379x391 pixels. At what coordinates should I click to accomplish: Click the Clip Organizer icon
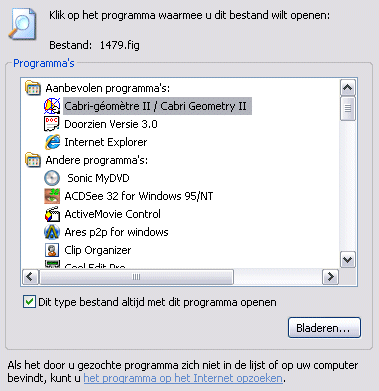pos(52,250)
